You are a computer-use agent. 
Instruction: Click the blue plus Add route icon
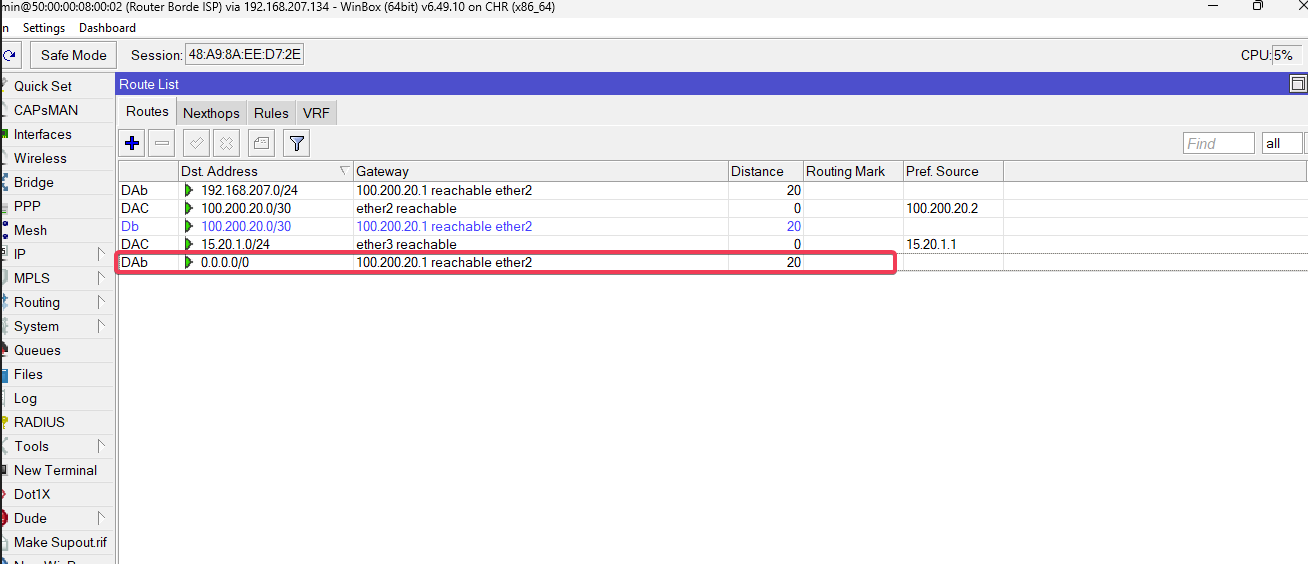pos(132,144)
